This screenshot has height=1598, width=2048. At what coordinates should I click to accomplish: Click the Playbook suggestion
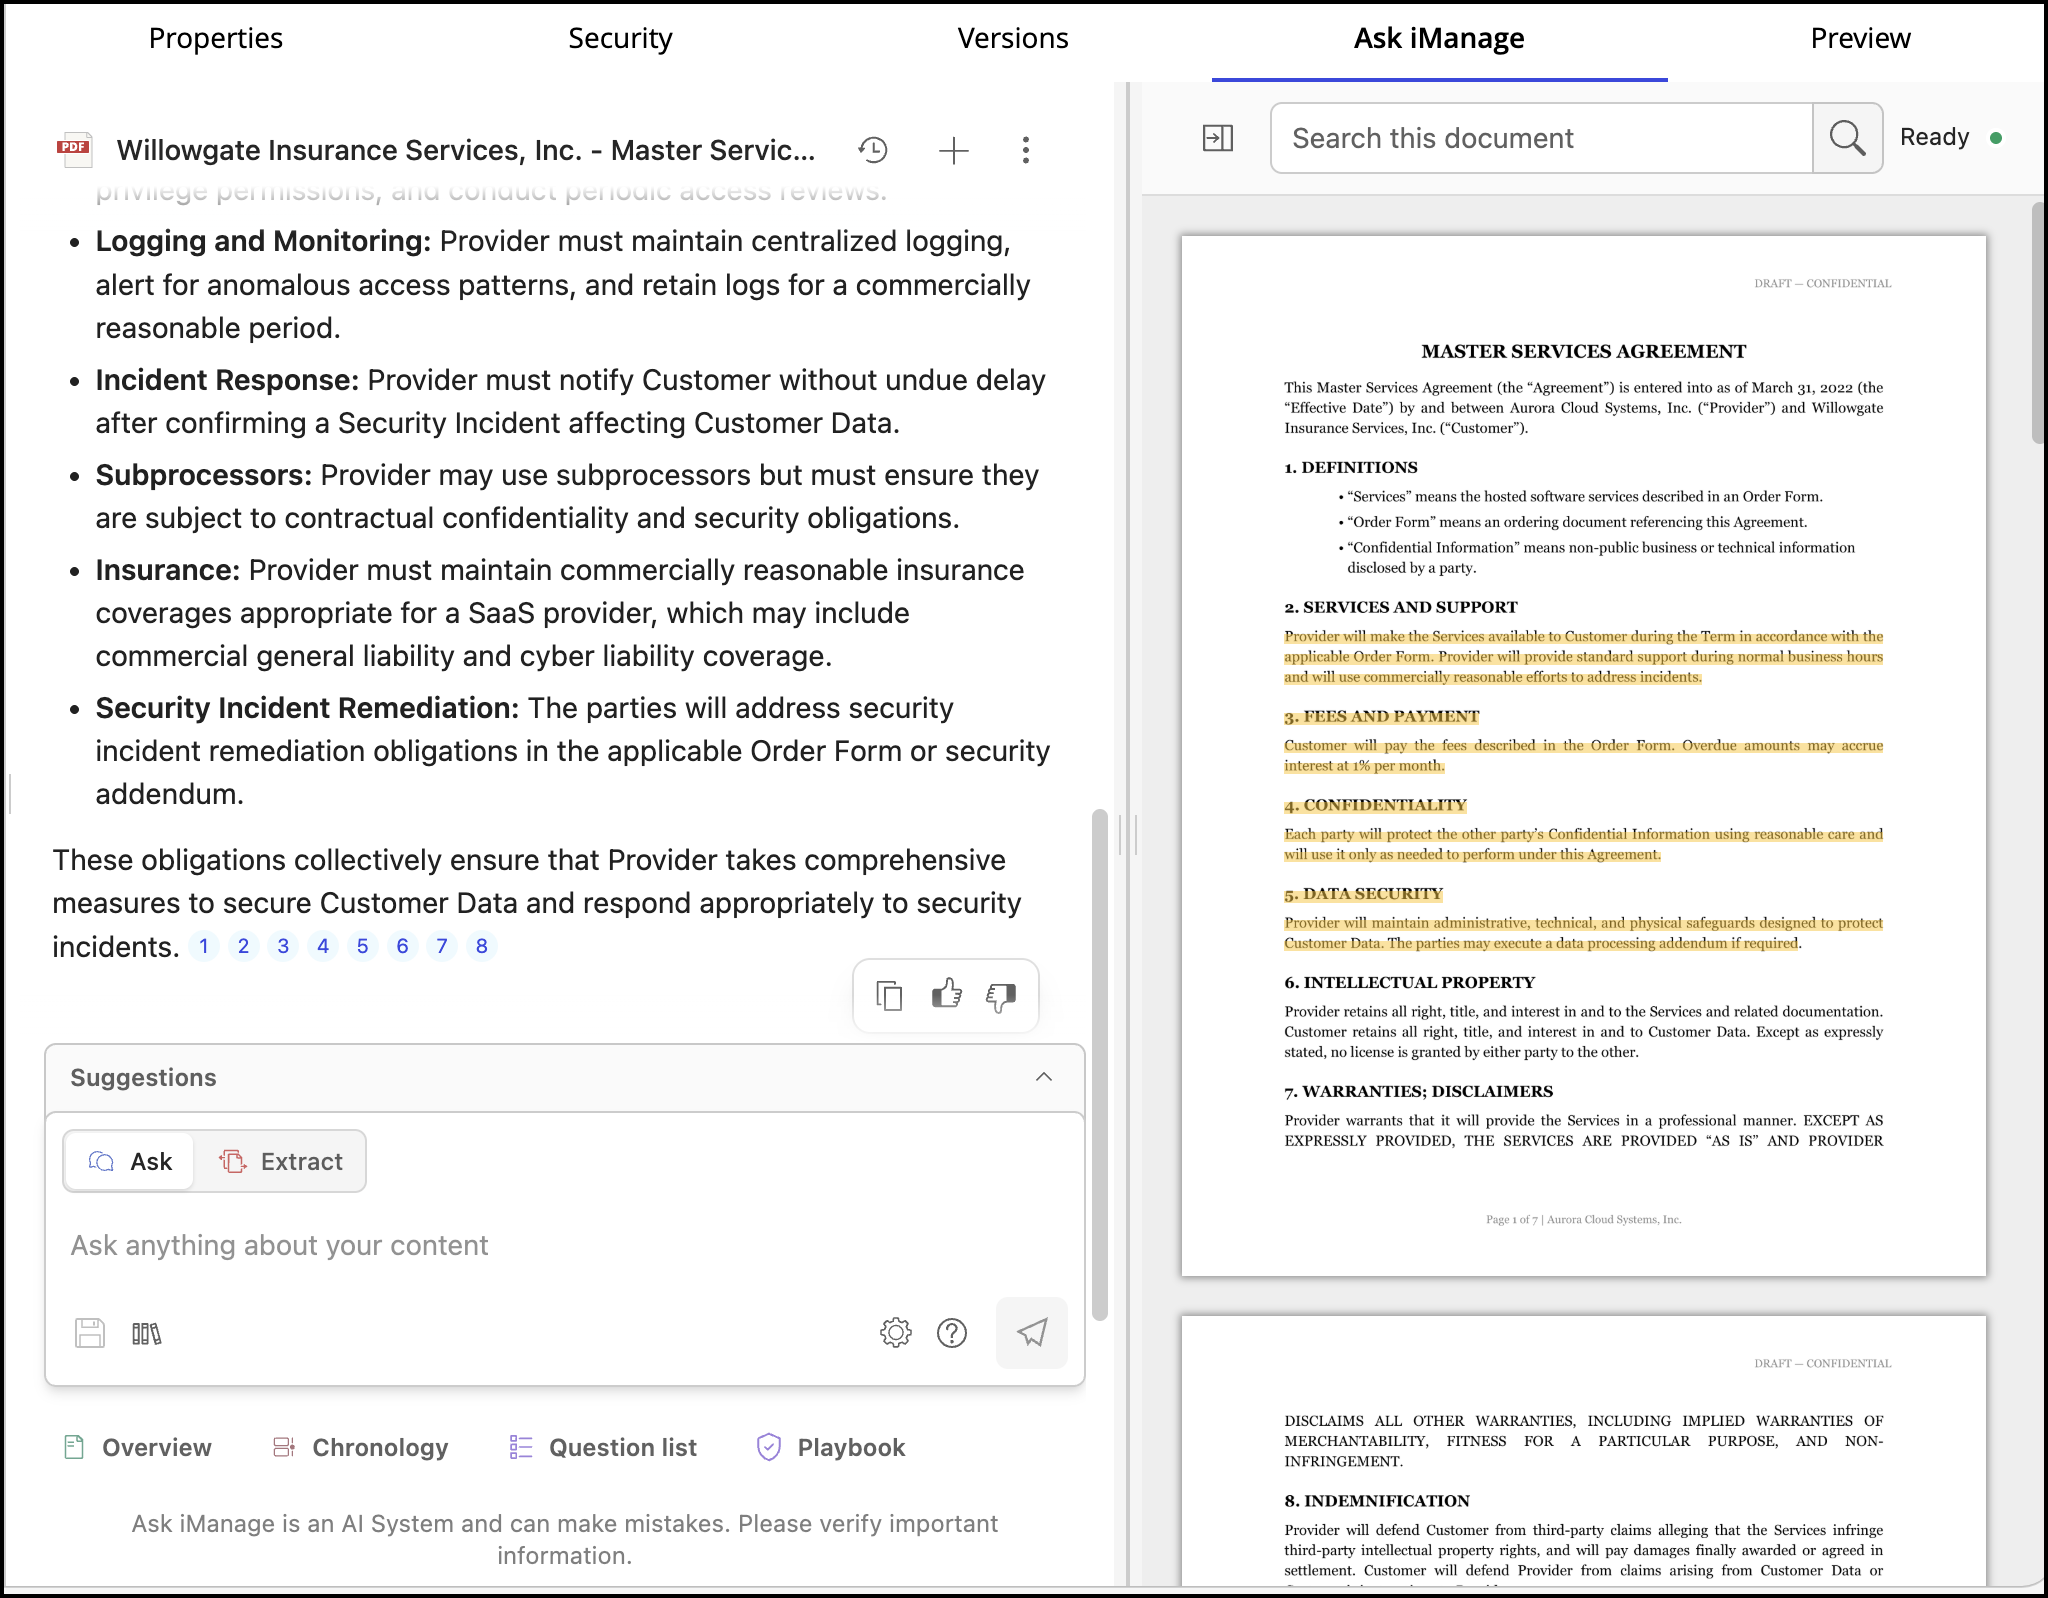(x=831, y=1447)
